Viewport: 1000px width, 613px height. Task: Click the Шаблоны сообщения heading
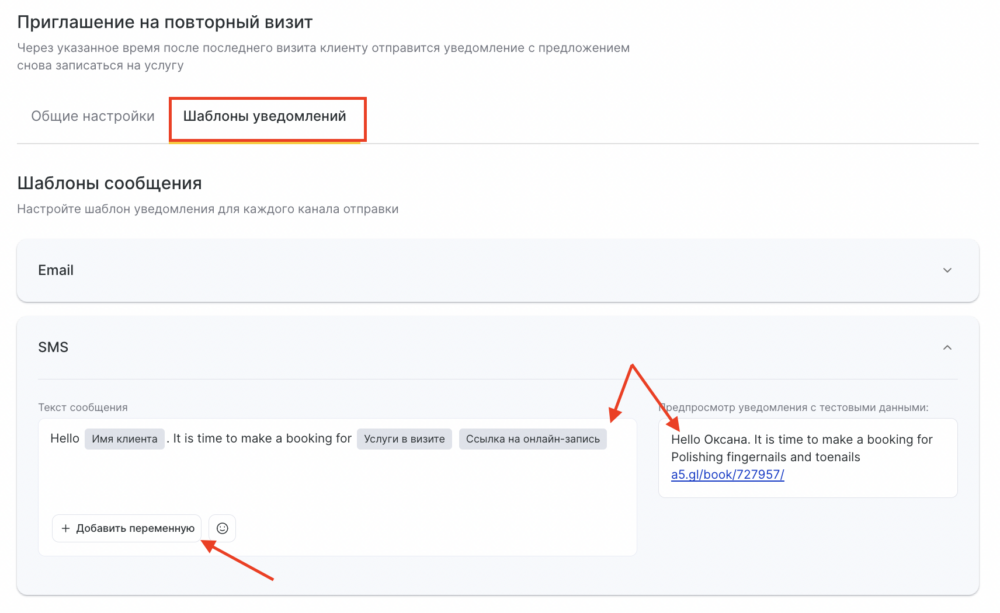pyautogui.click(x=109, y=183)
